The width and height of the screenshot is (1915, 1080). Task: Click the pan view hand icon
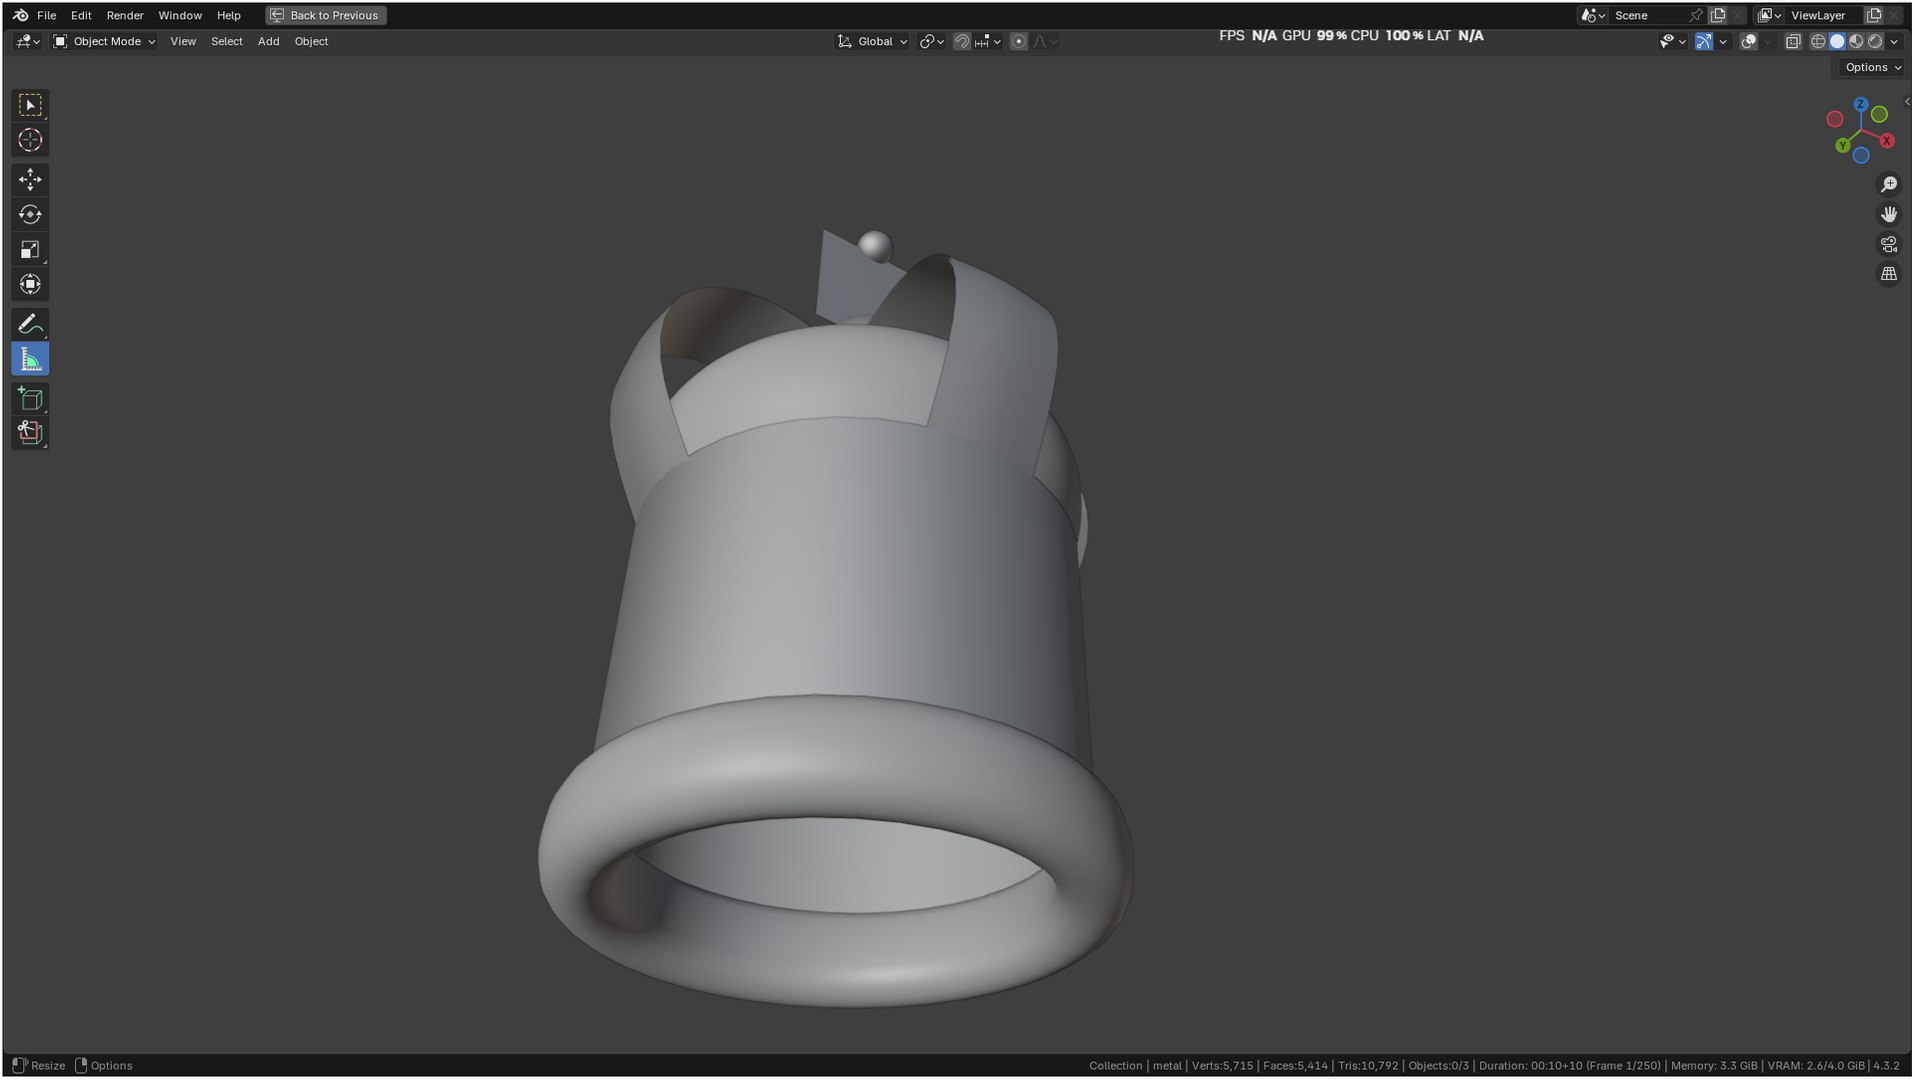tap(1888, 214)
